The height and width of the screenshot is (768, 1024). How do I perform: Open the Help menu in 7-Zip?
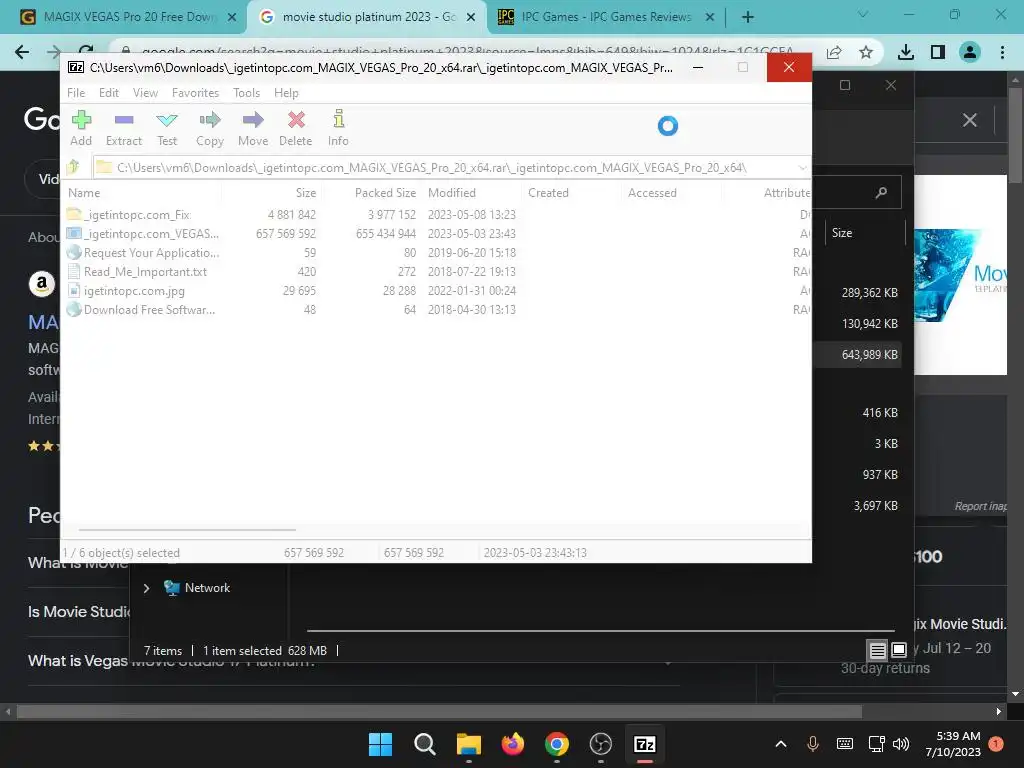point(286,93)
